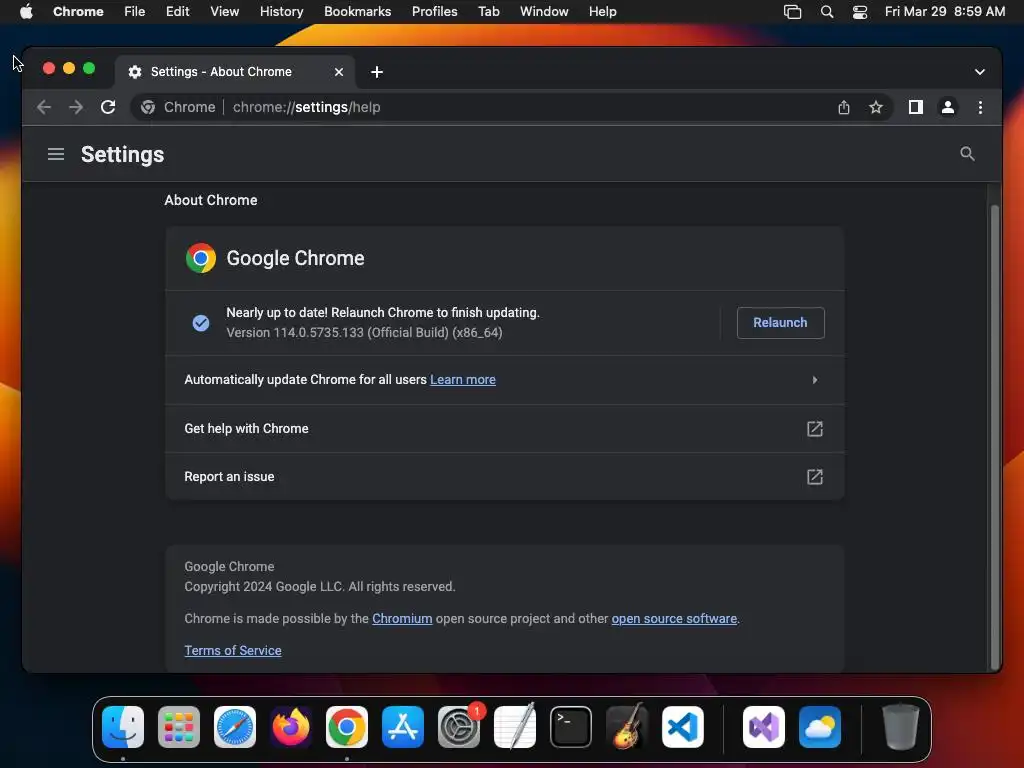Open the Trash in the Dock
The height and width of the screenshot is (768, 1024).
point(901,727)
